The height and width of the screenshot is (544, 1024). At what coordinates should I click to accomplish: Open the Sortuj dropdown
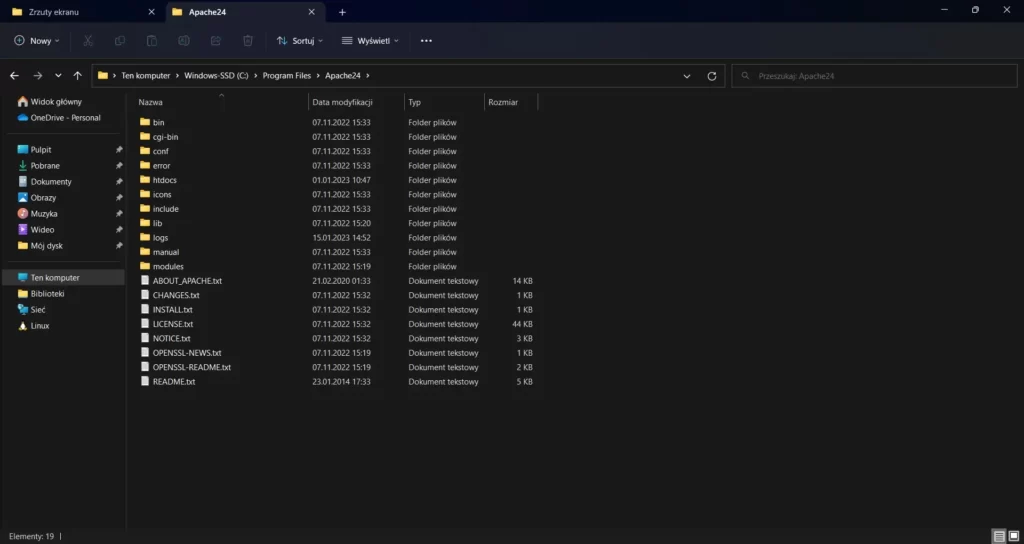[x=300, y=40]
